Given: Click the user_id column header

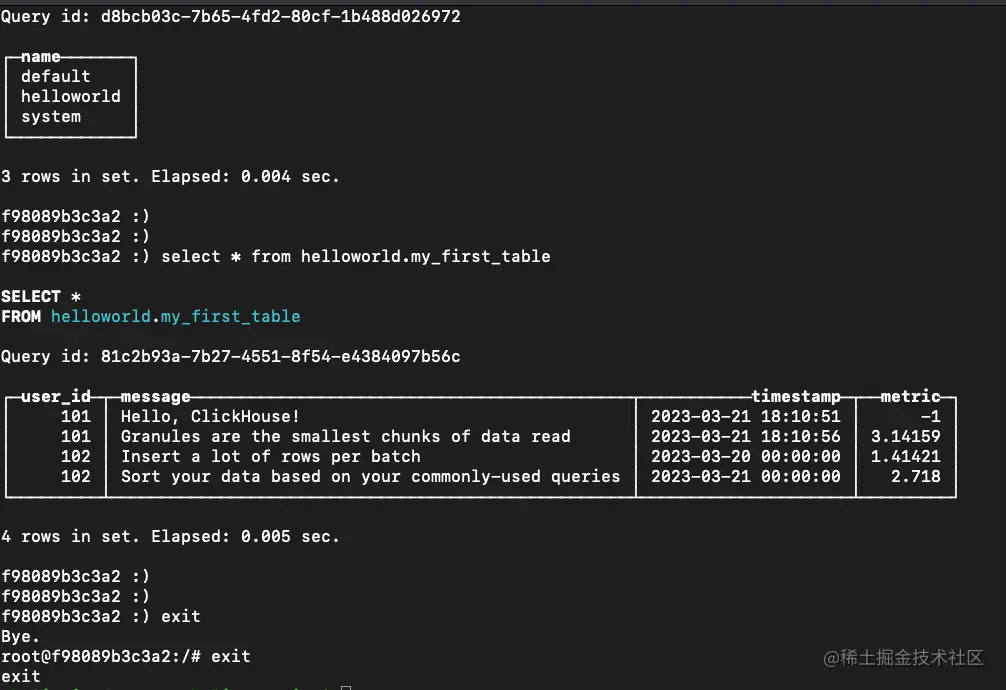Looking at the screenshot, I should point(56,396).
